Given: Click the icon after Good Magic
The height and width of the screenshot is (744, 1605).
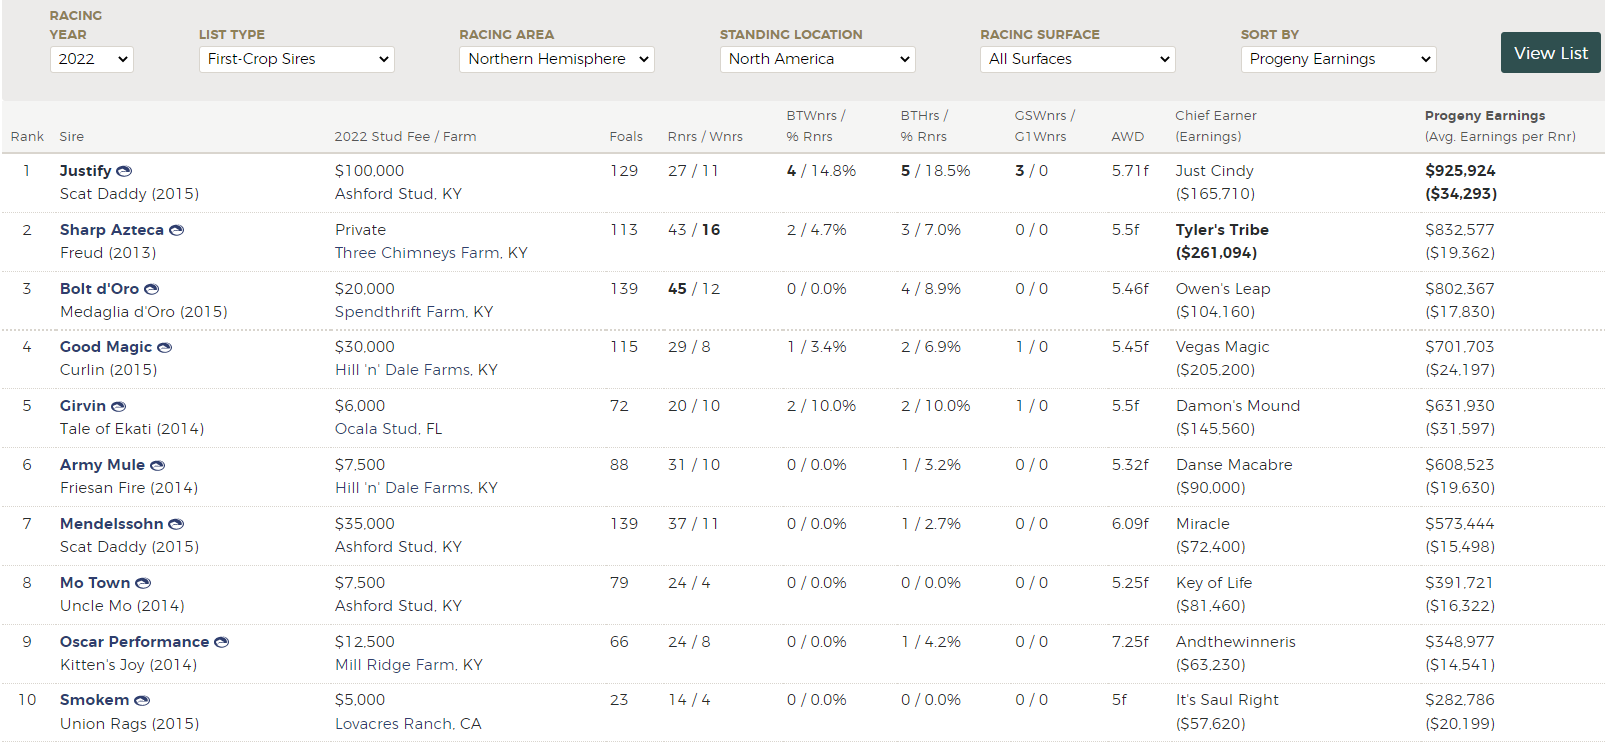Looking at the screenshot, I should pos(165,347).
